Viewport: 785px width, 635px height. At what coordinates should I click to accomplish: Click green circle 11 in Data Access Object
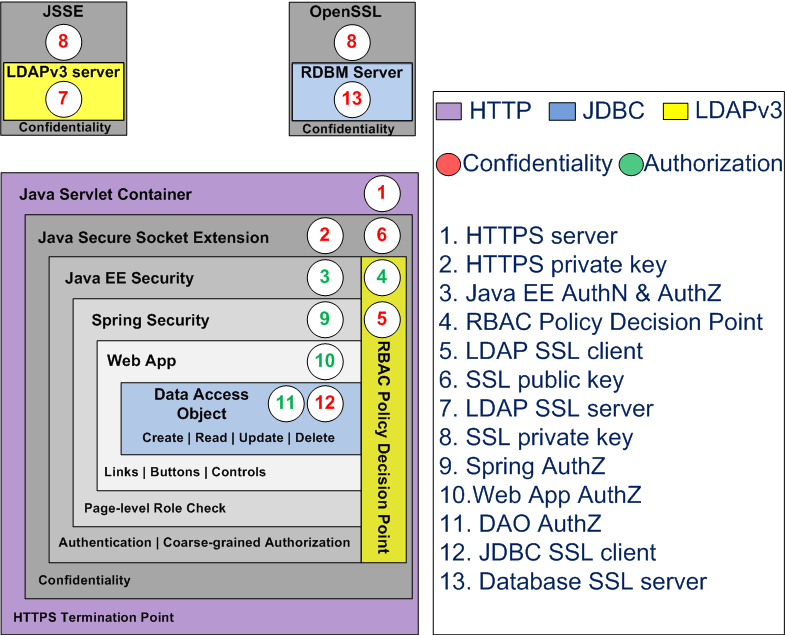pyautogui.click(x=286, y=402)
